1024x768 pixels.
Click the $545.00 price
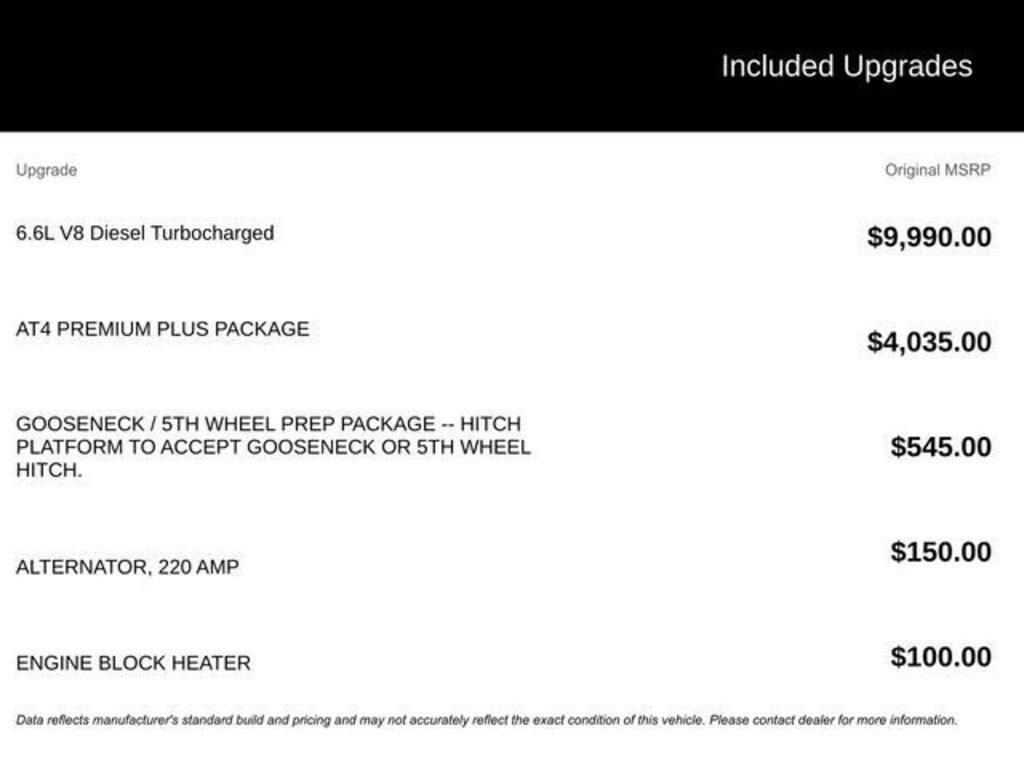coord(941,447)
